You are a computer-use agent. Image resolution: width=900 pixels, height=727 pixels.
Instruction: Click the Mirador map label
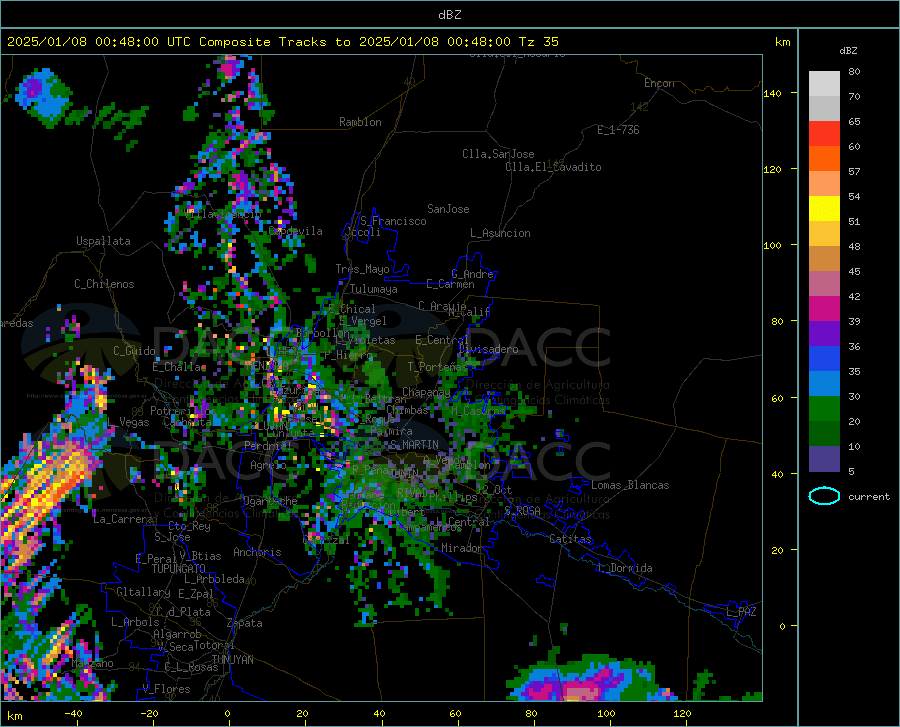pyautogui.click(x=461, y=548)
